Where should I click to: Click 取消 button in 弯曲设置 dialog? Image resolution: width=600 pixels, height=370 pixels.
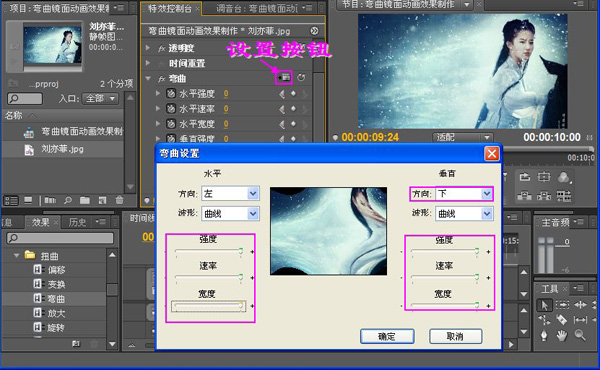click(455, 336)
